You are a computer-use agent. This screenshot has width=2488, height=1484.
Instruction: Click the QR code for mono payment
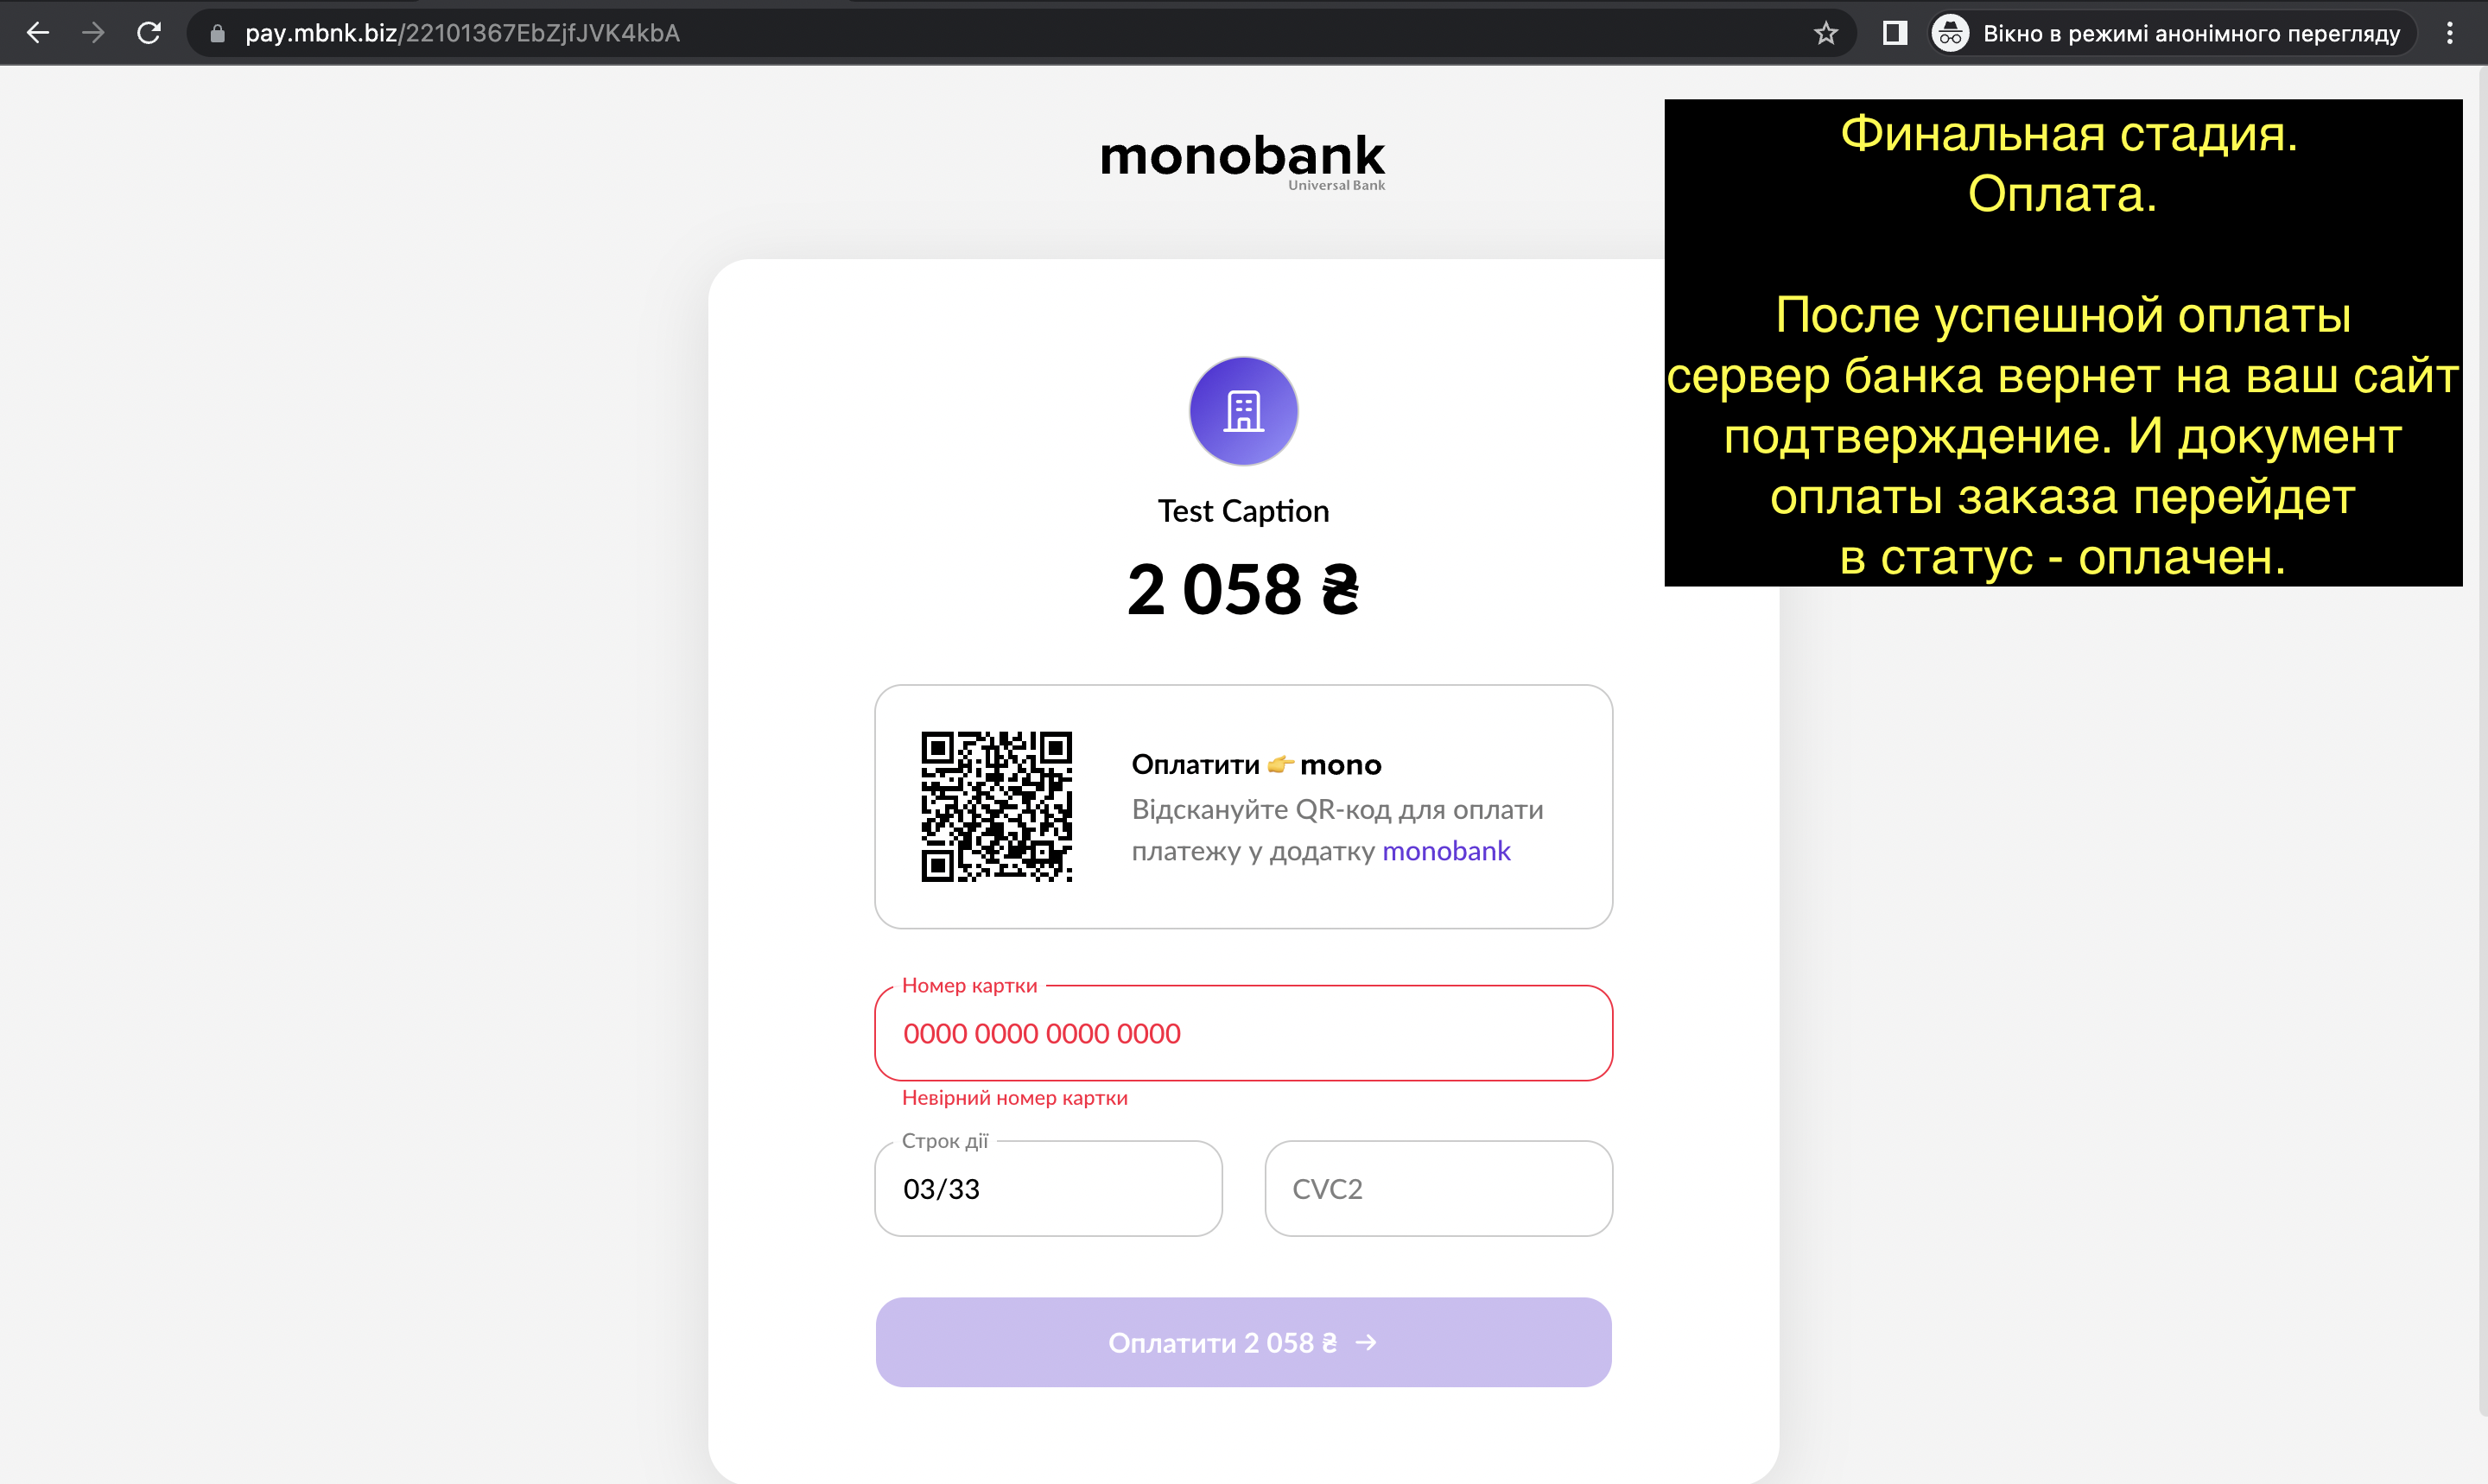996,806
